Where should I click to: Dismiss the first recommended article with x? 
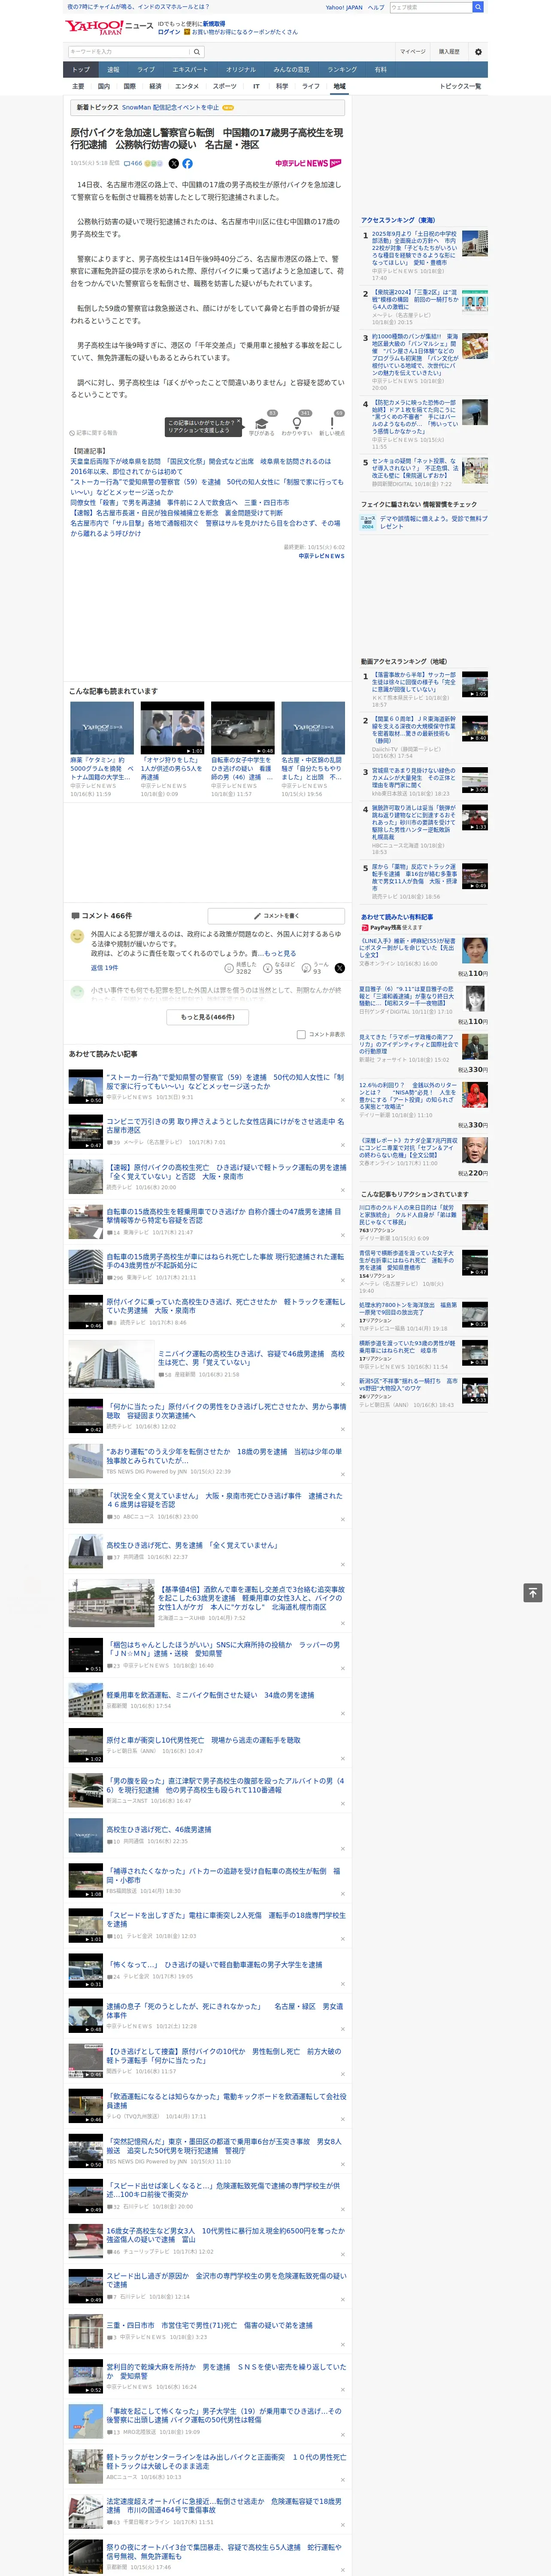click(x=342, y=1100)
